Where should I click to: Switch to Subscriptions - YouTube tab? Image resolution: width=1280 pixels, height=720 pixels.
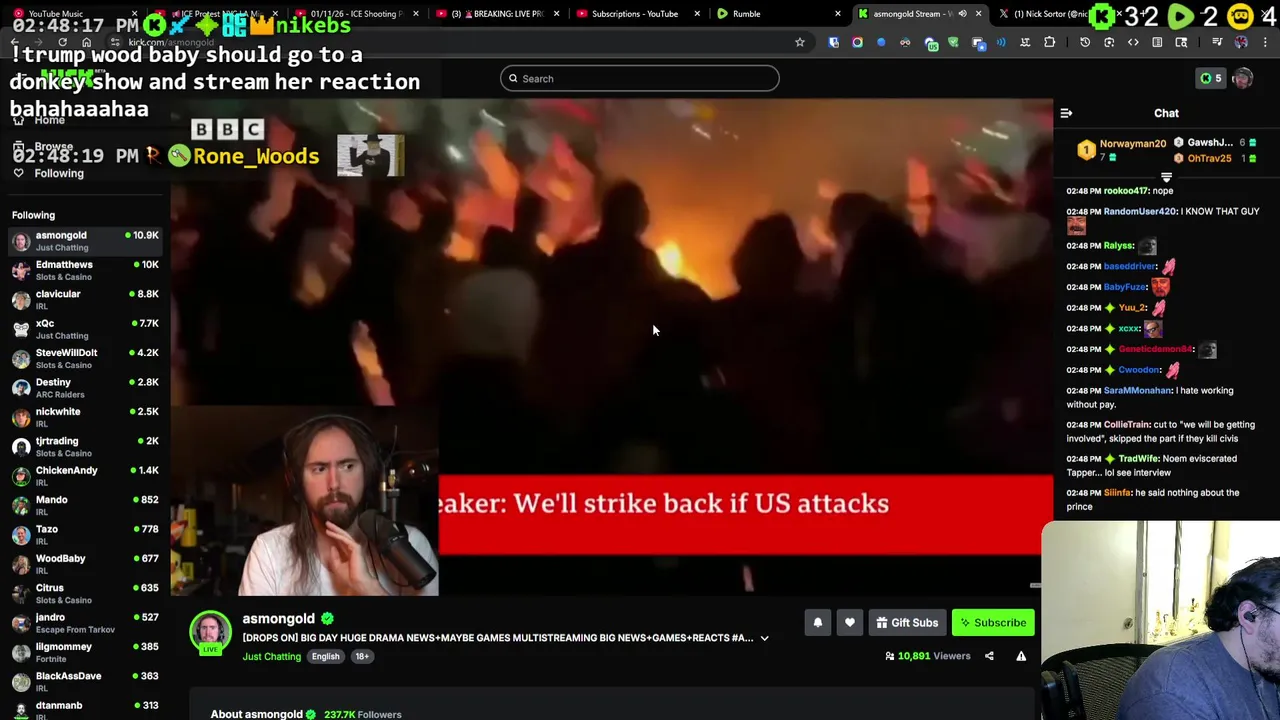pyautogui.click(x=634, y=14)
